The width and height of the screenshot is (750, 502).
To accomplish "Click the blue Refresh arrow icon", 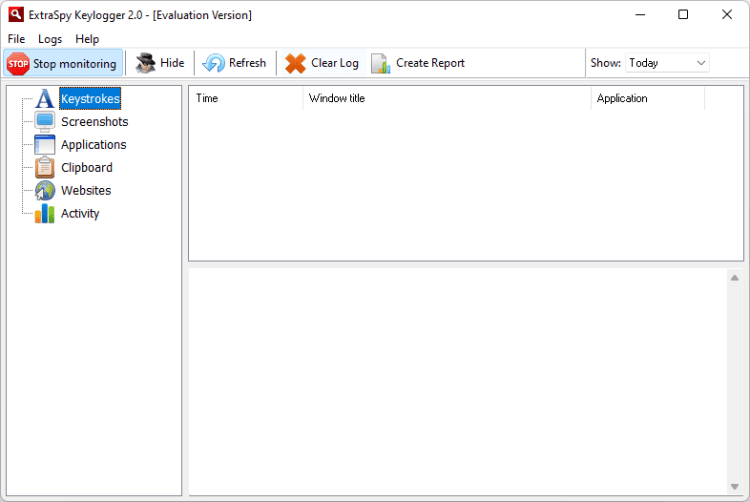I will 213,63.
